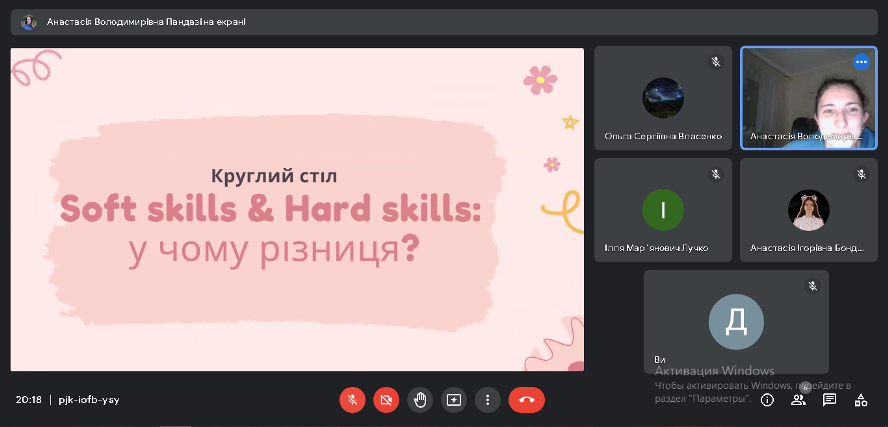Open the meeting details info icon
Screen dimensions: 888x427
(767, 400)
